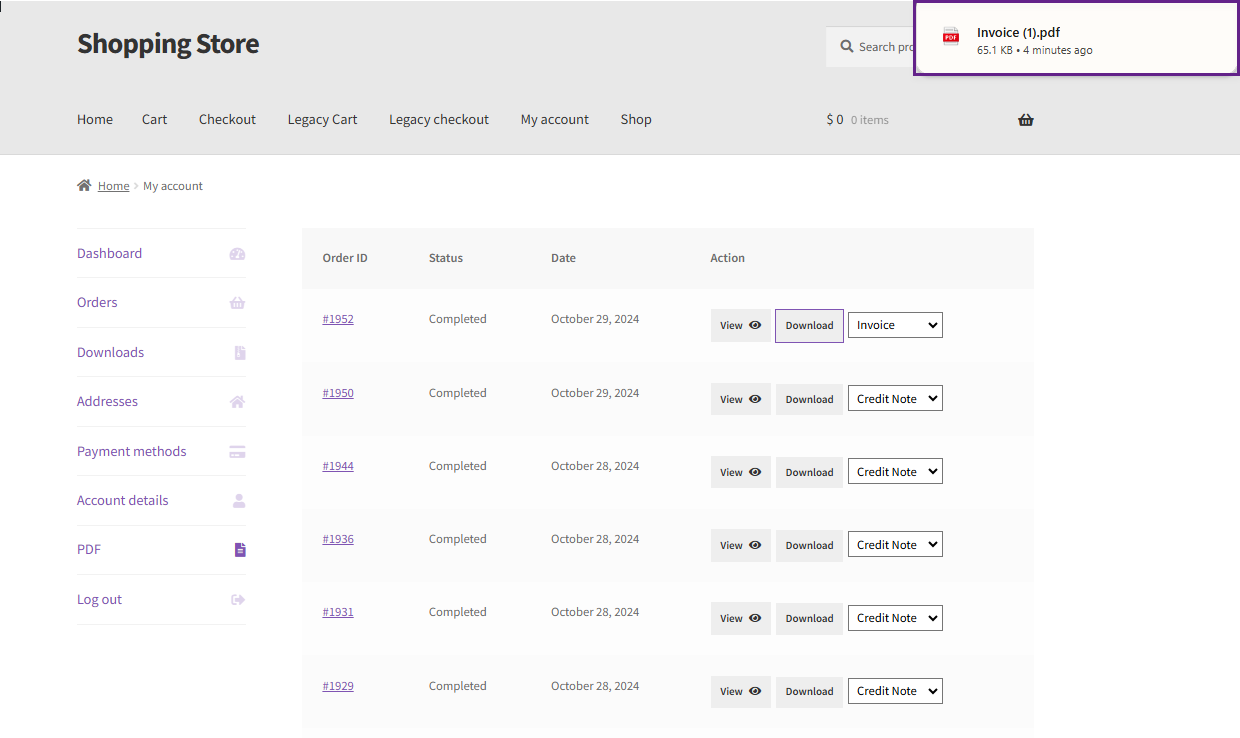Click the Account details person icon

pos(239,501)
